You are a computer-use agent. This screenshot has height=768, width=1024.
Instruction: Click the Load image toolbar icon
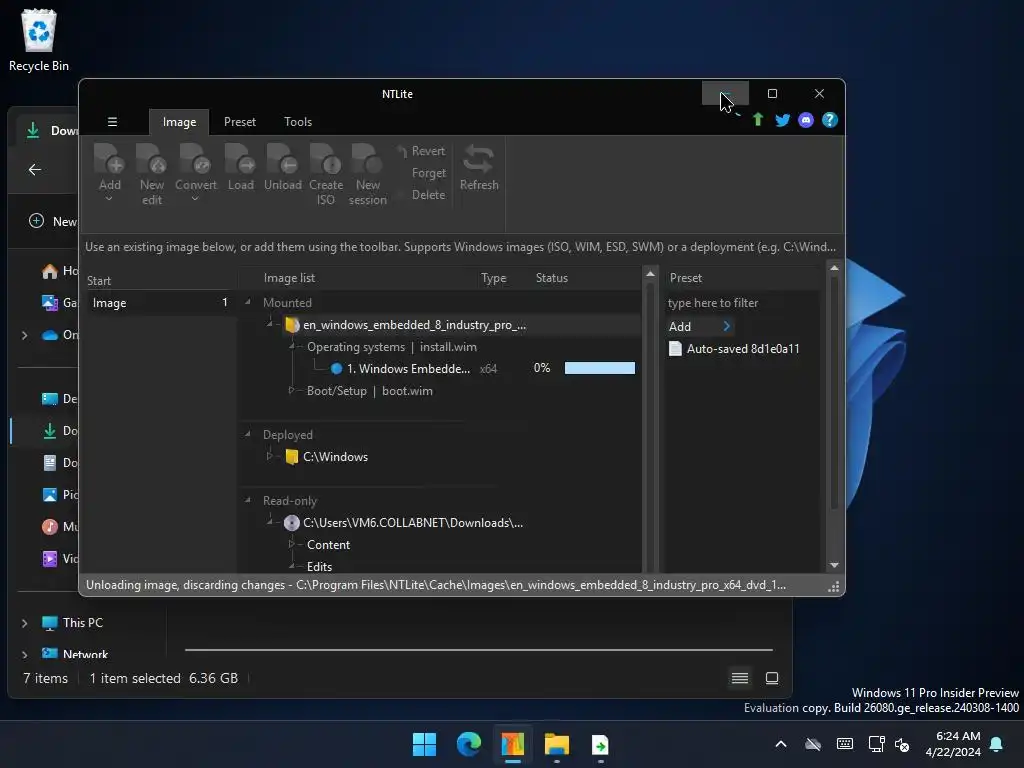coord(240,160)
